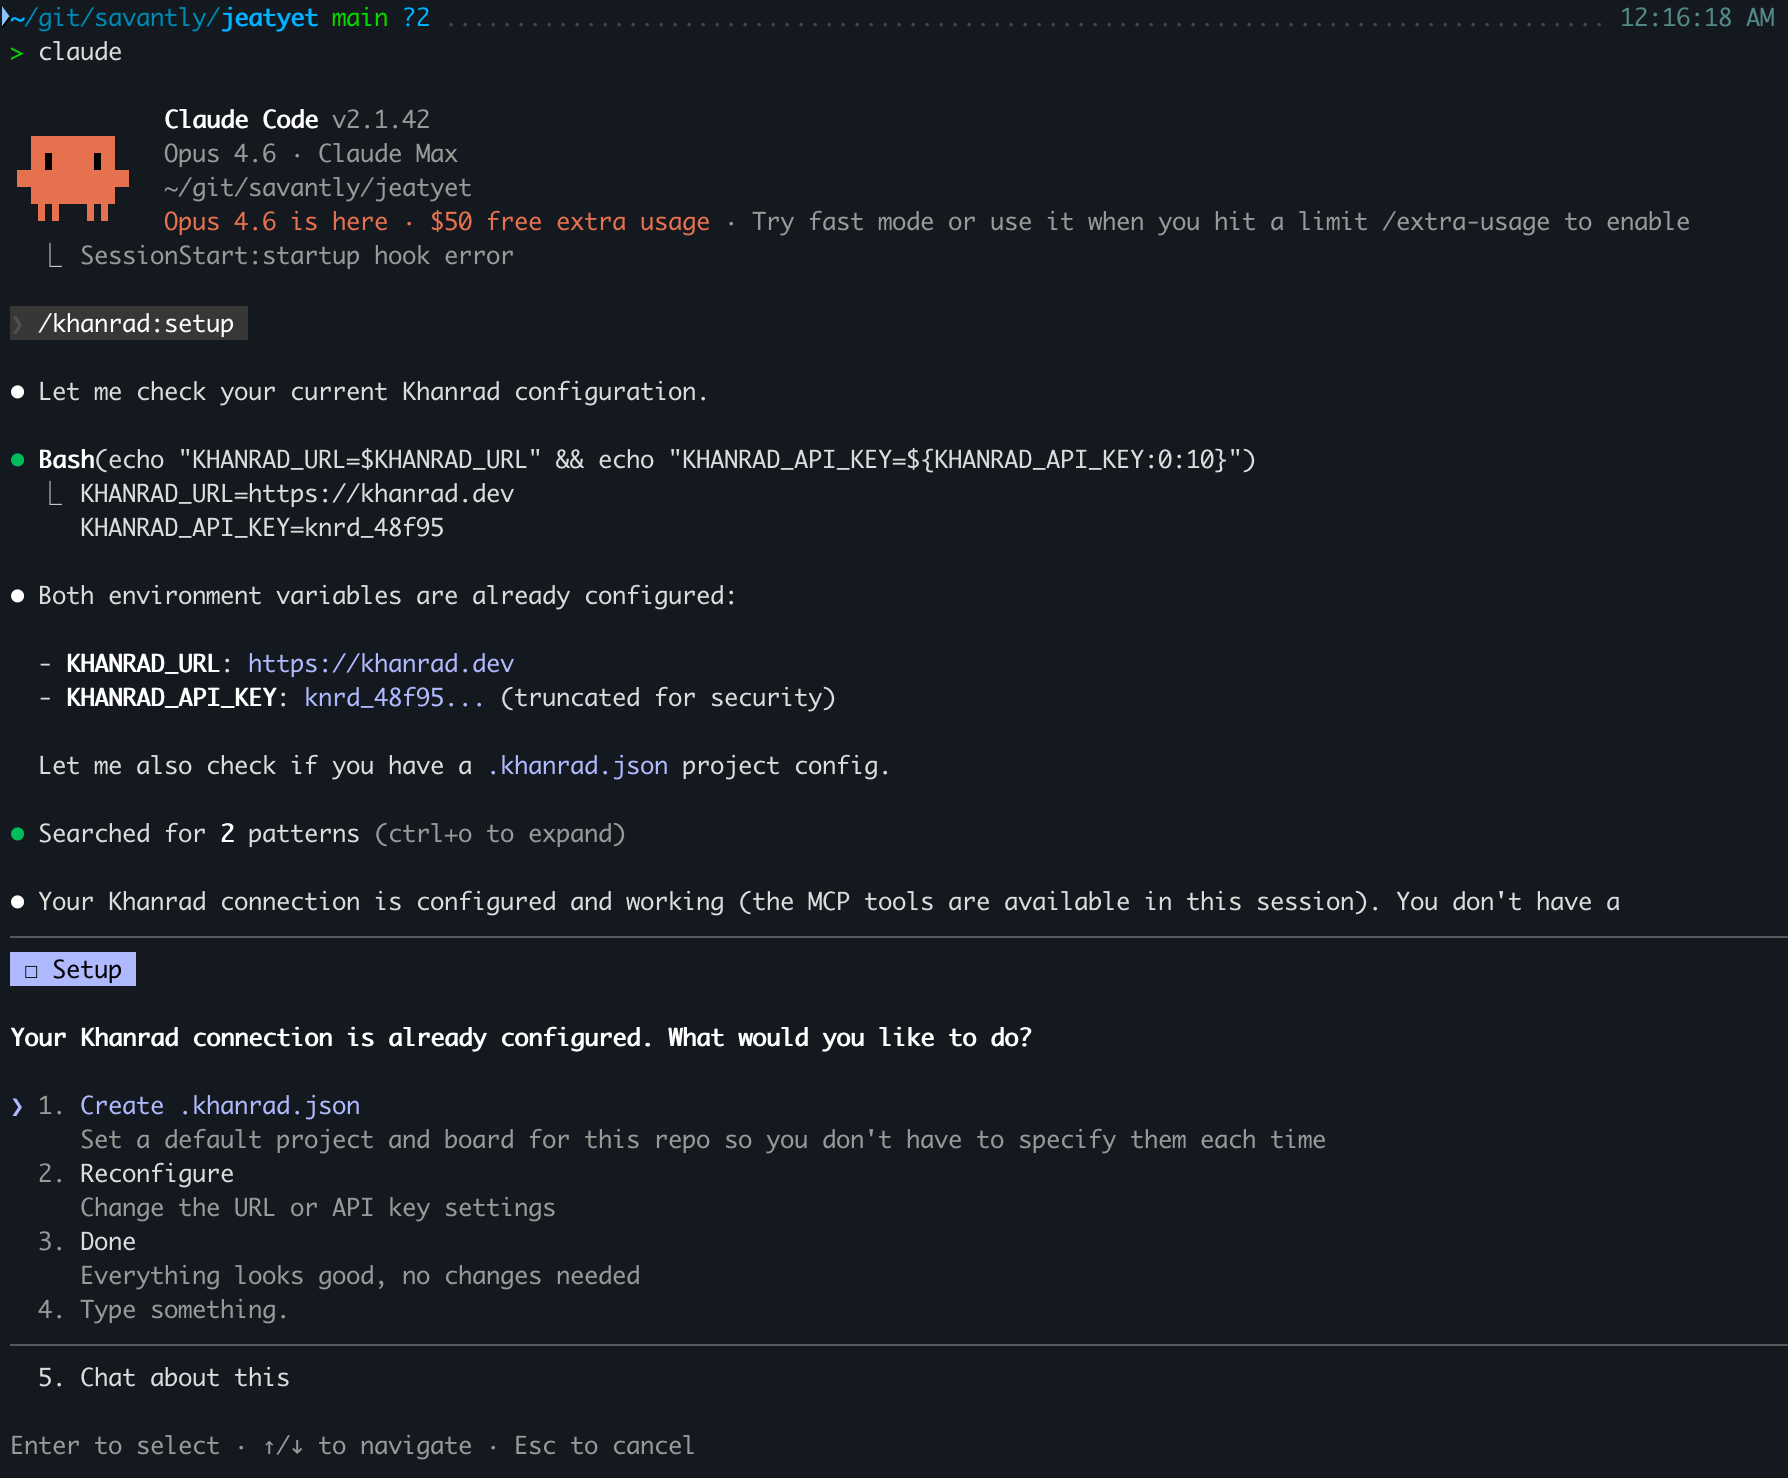Click the selection arrow beside Create .khanrad.json
Image resolution: width=1788 pixels, height=1478 pixels.
click(x=17, y=1106)
